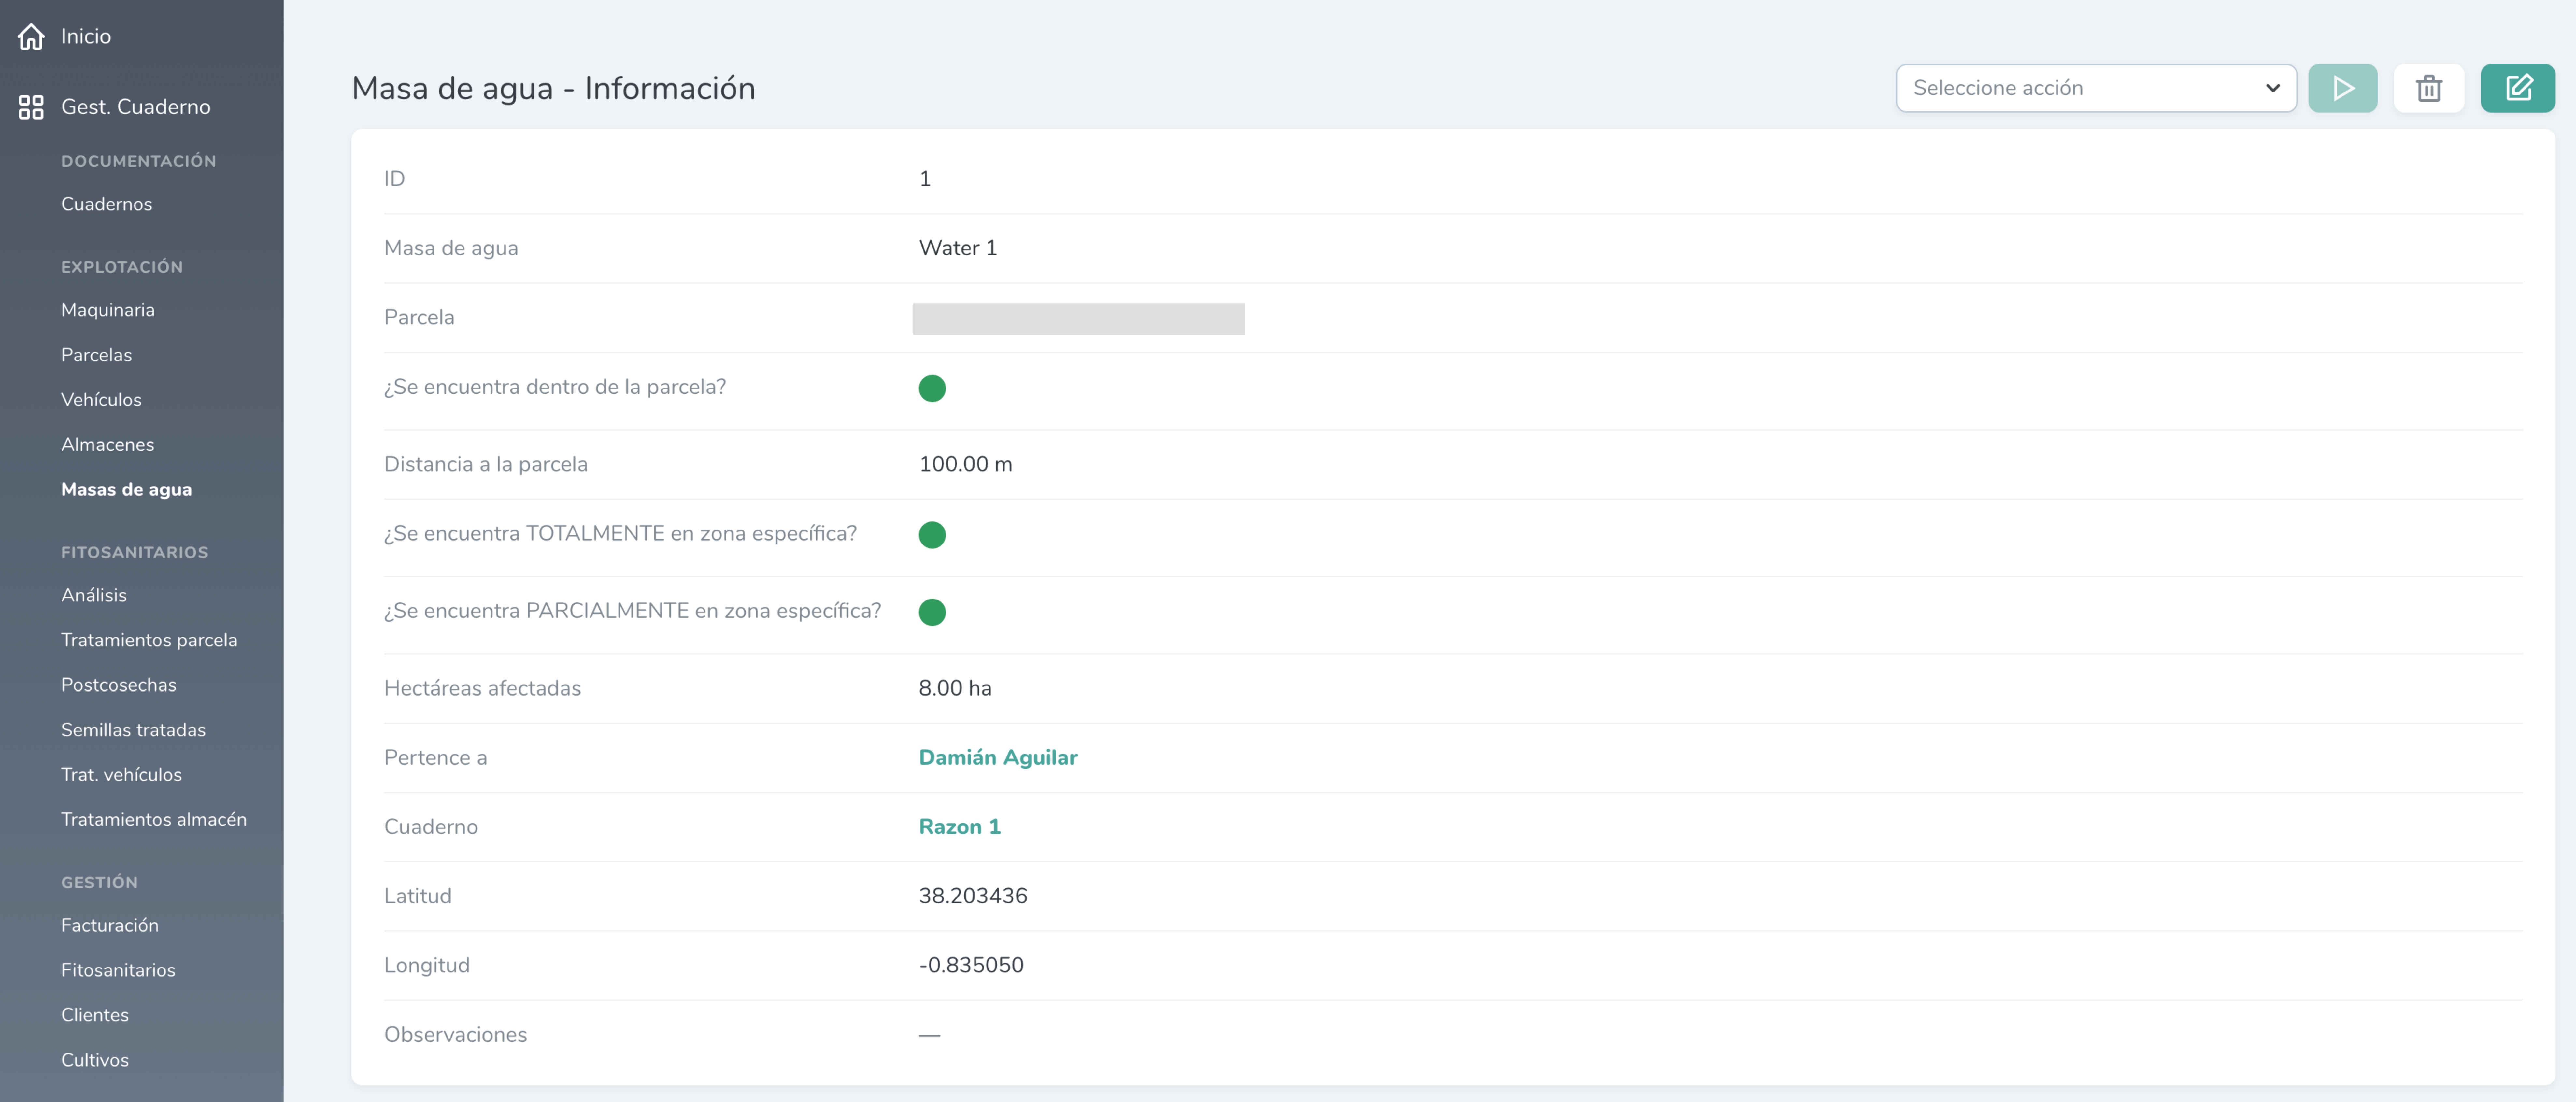Open Maquinaria from the sidebar
The width and height of the screenshot is (2576, 1102).
107,310
